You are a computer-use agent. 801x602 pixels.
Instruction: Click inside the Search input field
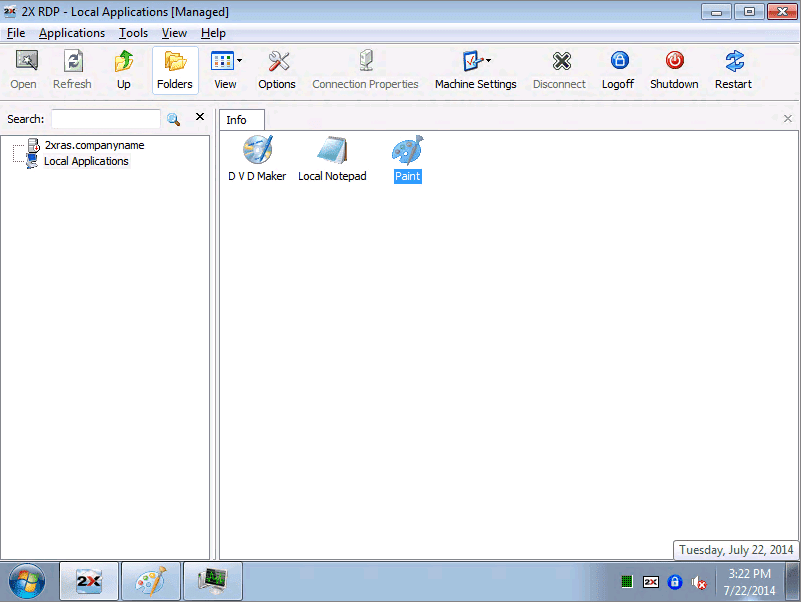[x=106, y=119]
